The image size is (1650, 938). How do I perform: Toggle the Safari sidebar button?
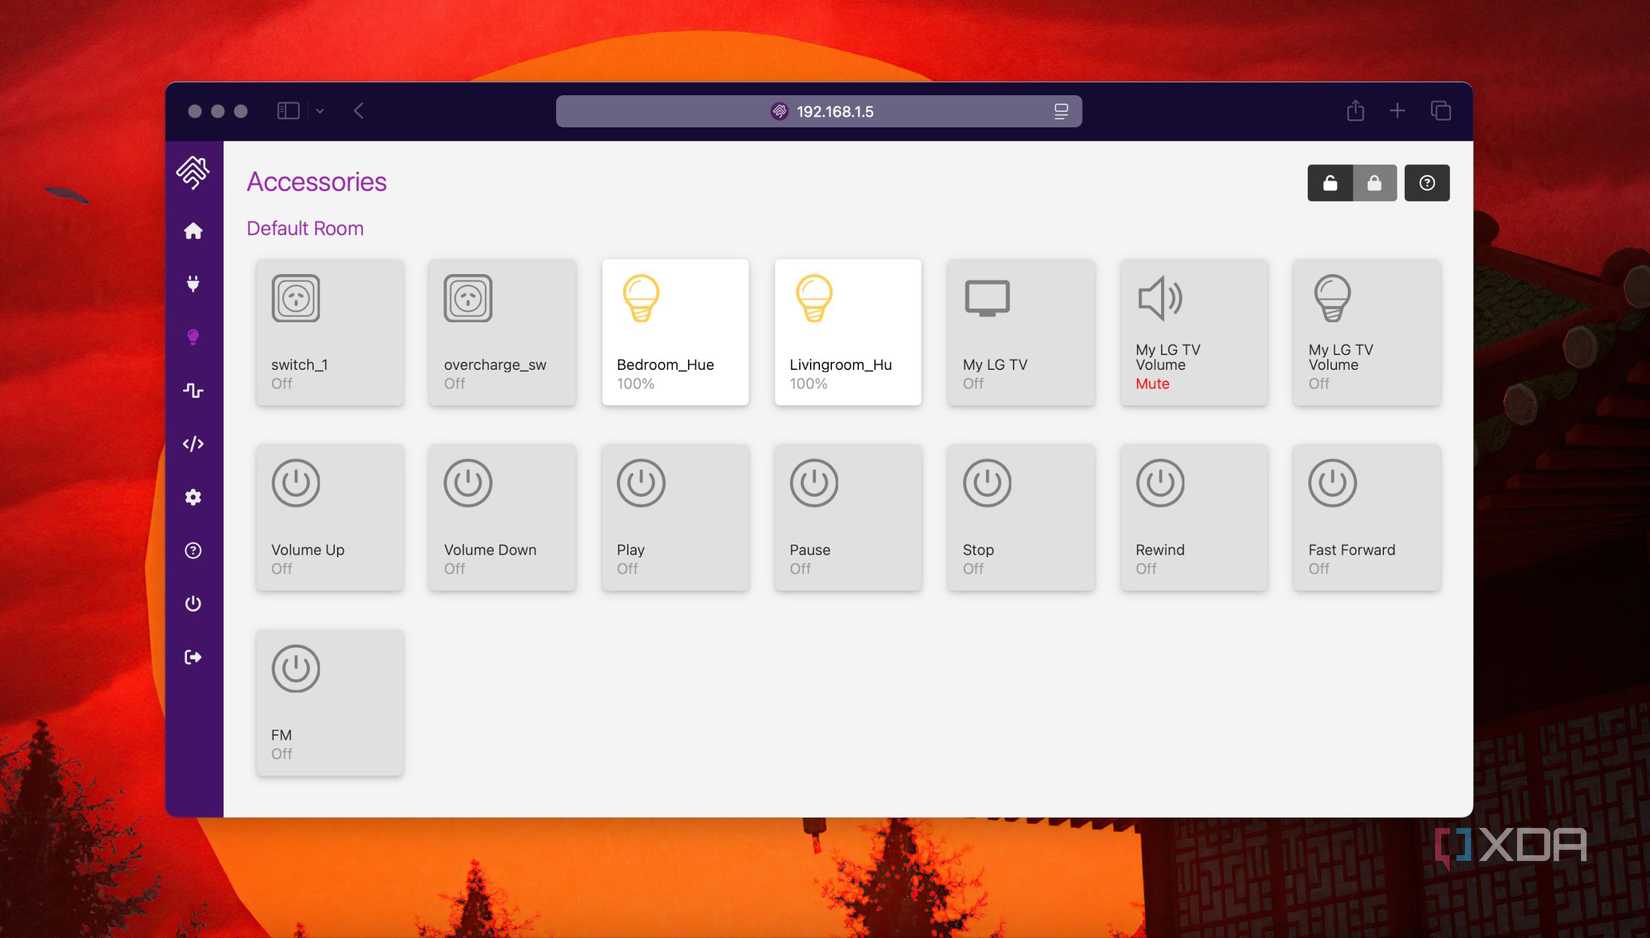pyautogui.click(x=288, y=111)
